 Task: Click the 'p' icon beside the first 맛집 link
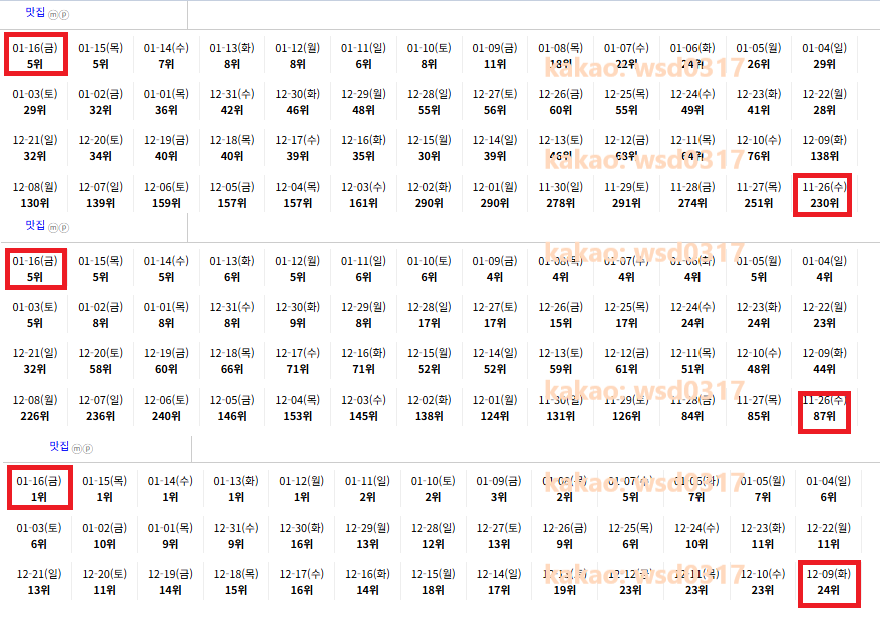(x=64, y=15)
